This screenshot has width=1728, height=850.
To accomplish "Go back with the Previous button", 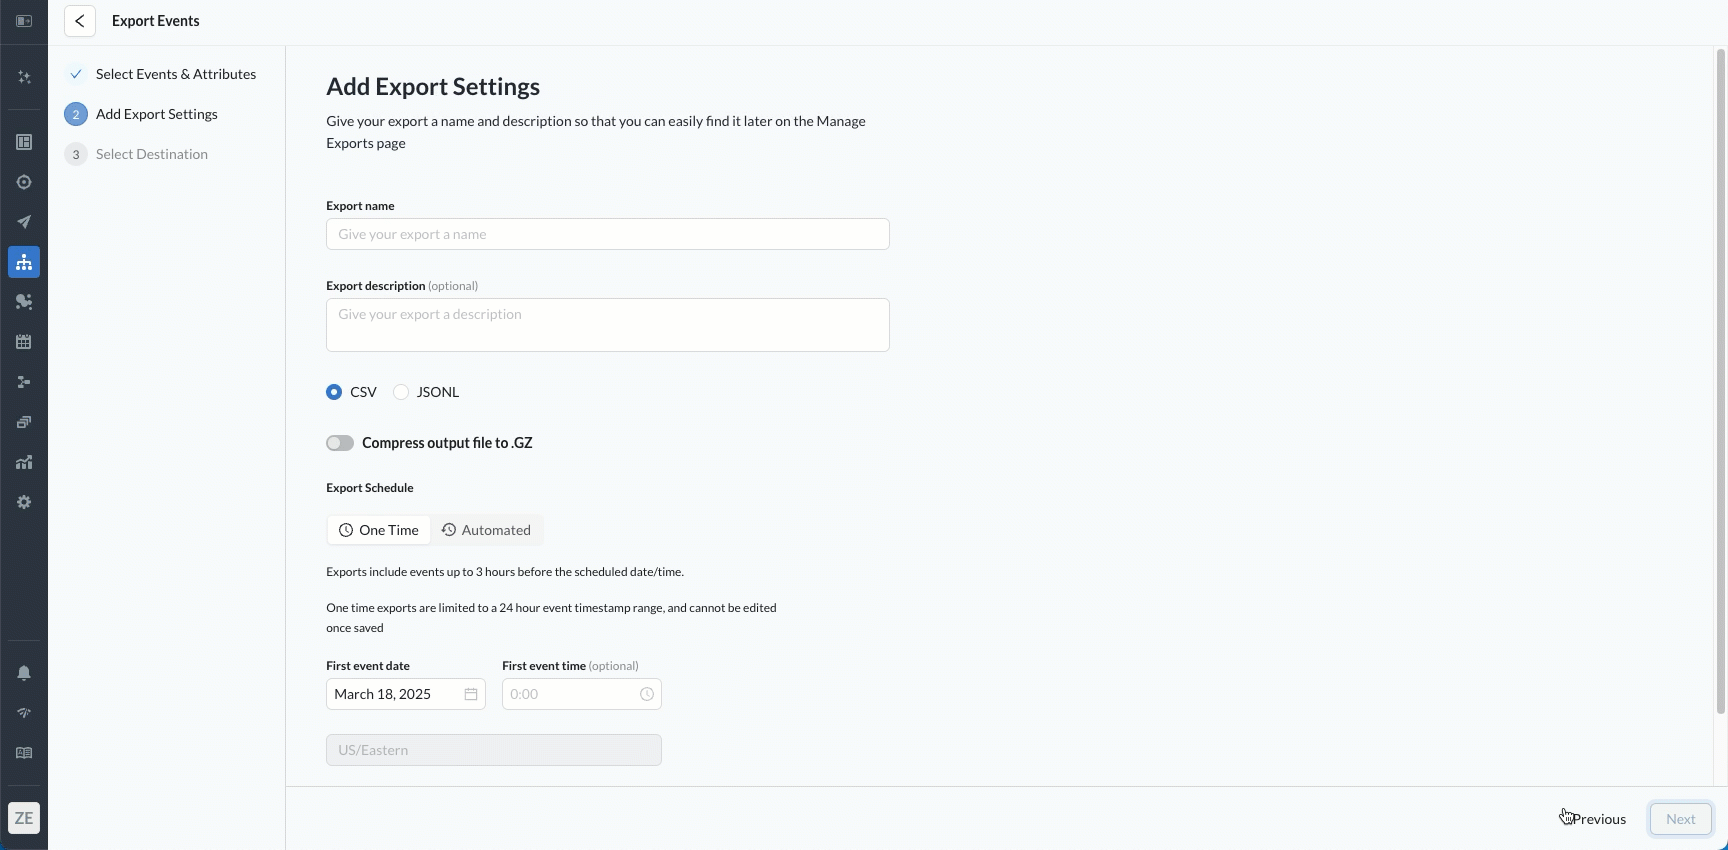I will pos(1598,819).
